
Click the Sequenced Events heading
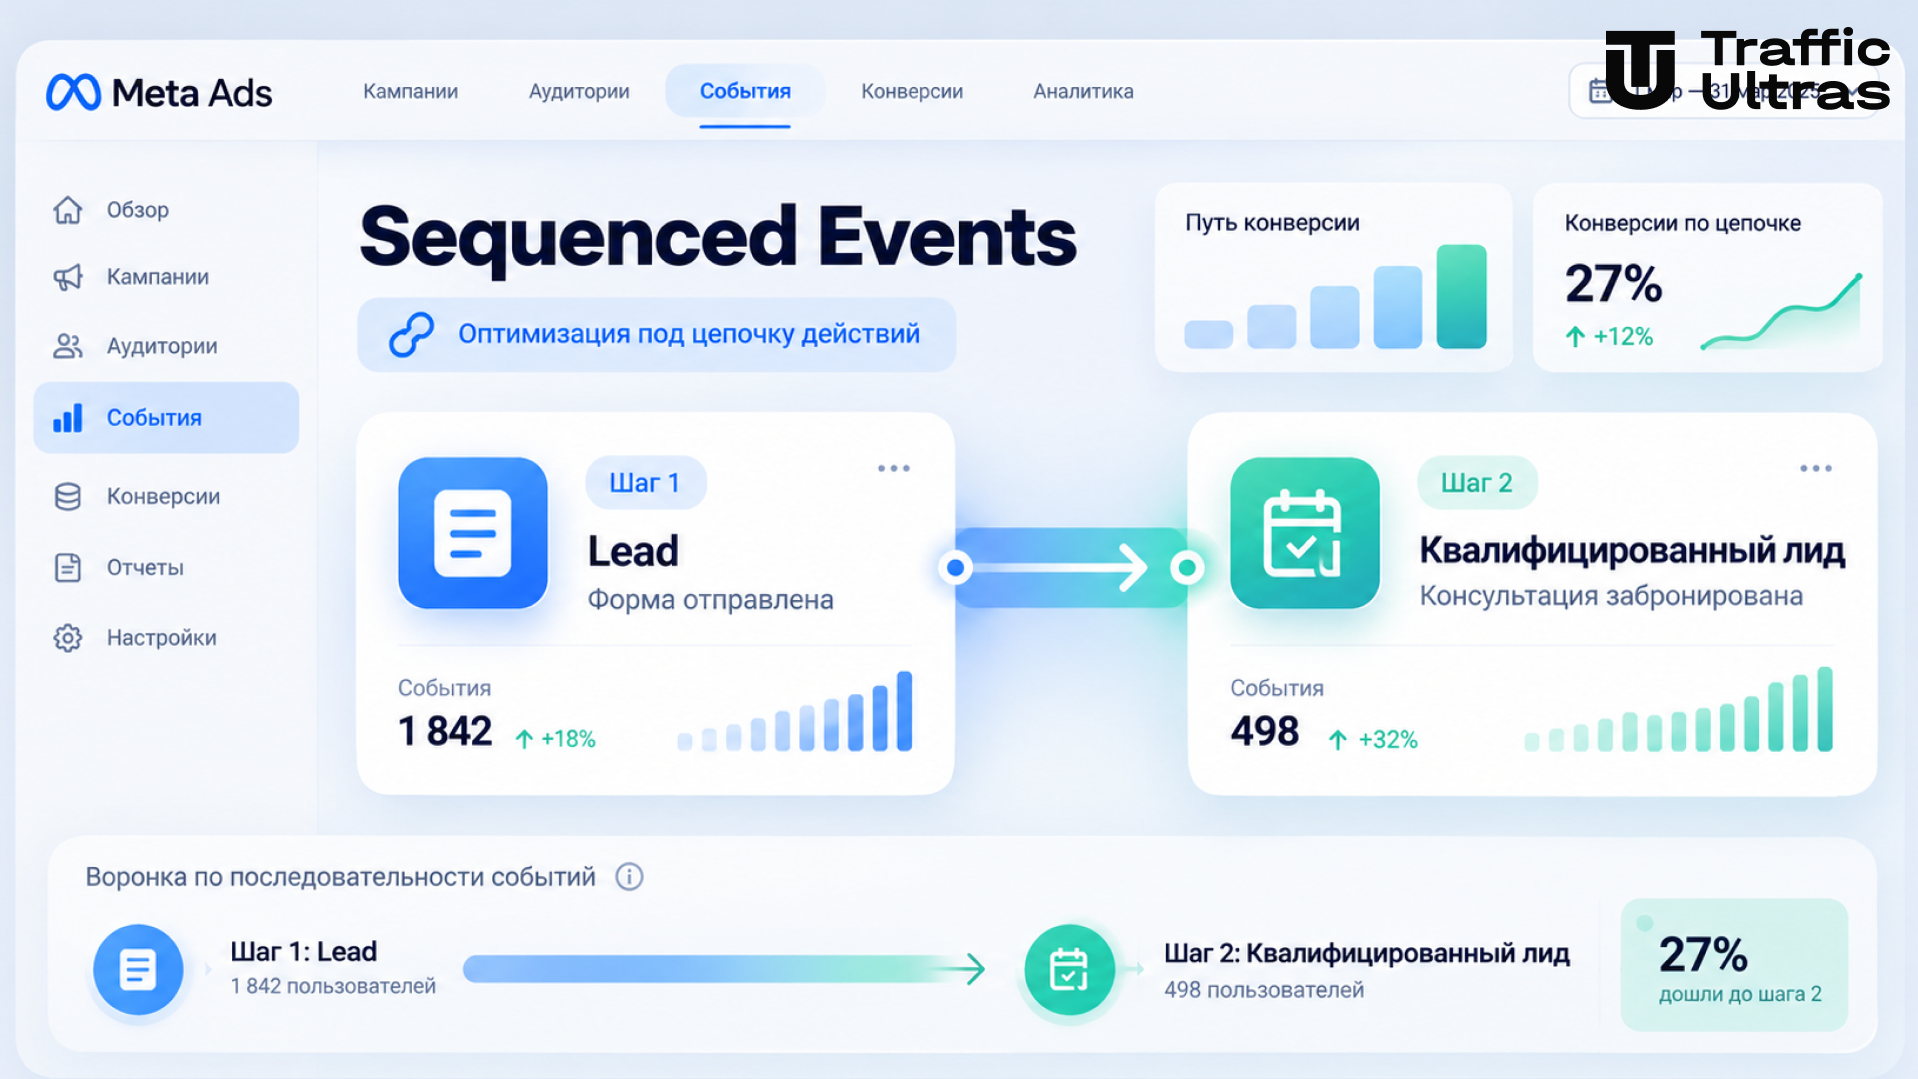tap(718, 237)
